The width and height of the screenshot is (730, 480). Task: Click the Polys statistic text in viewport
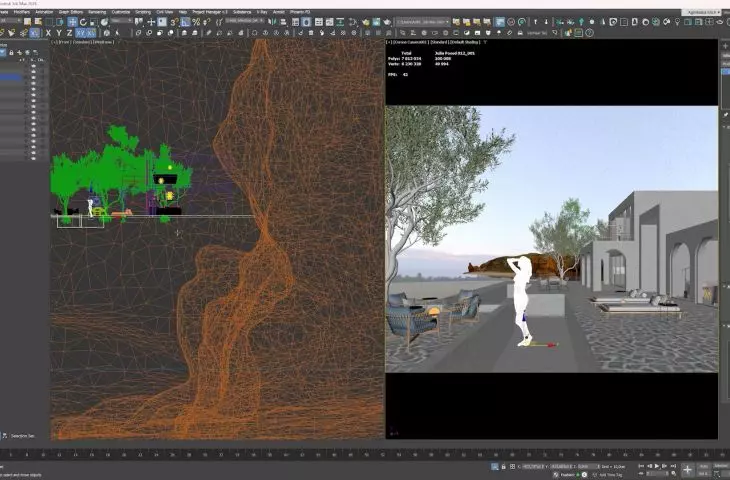coord(405,59)
